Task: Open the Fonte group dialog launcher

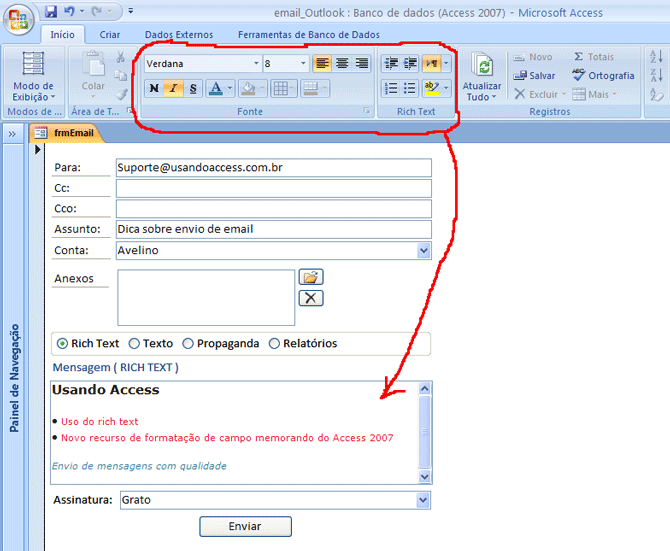Action: (367, 111)
